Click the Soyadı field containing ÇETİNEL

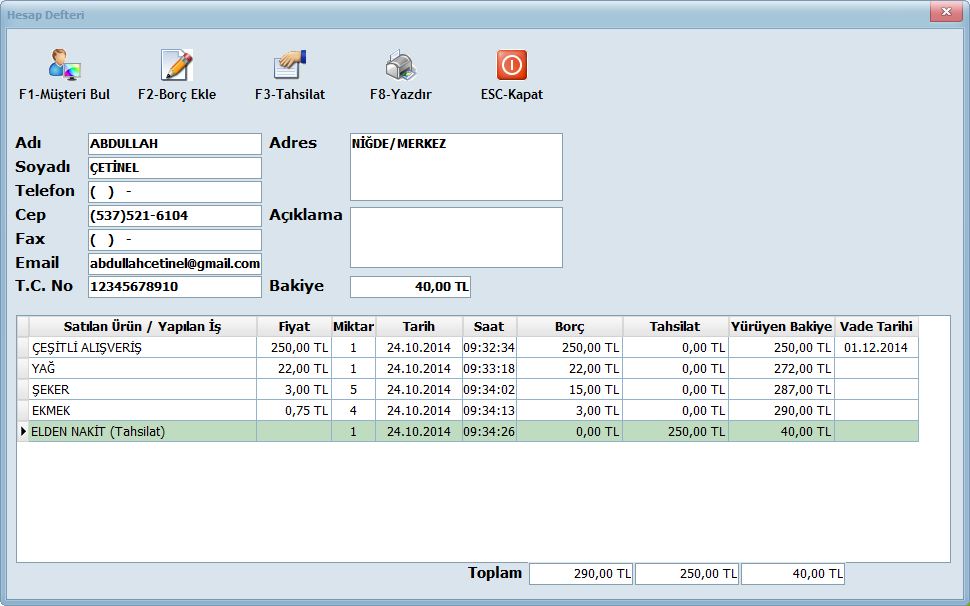coord(174,168)
